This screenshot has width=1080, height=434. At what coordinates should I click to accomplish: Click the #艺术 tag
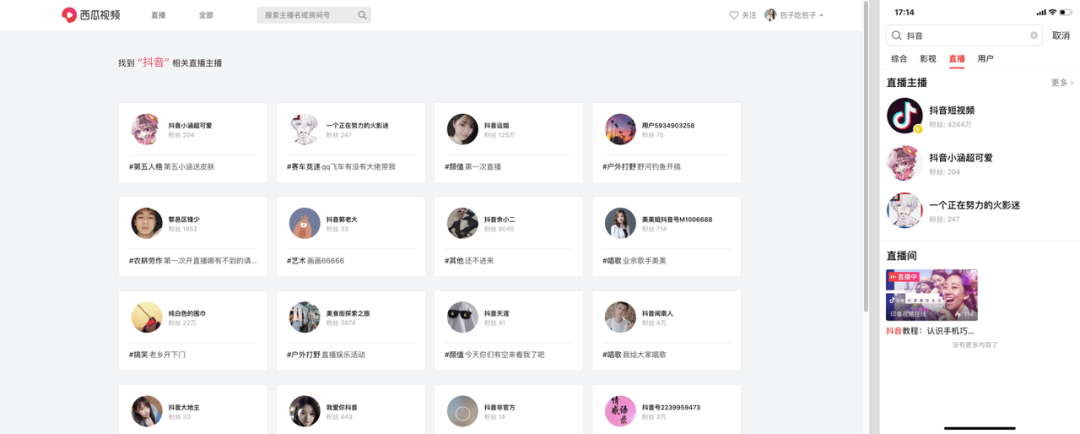tap(295, 260)
